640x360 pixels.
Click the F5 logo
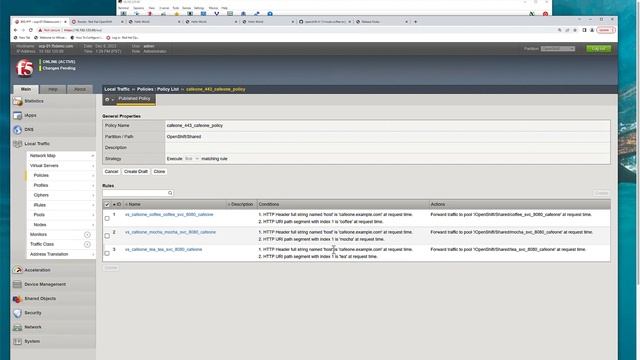coord(24,68)
